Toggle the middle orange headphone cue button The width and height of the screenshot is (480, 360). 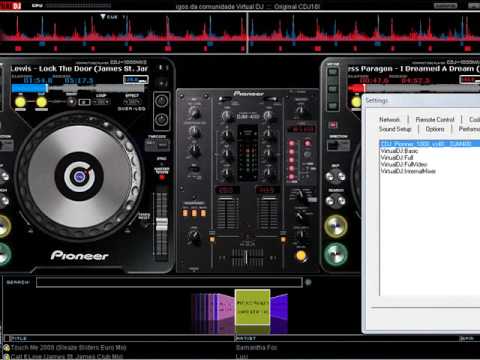coord(194,213)
